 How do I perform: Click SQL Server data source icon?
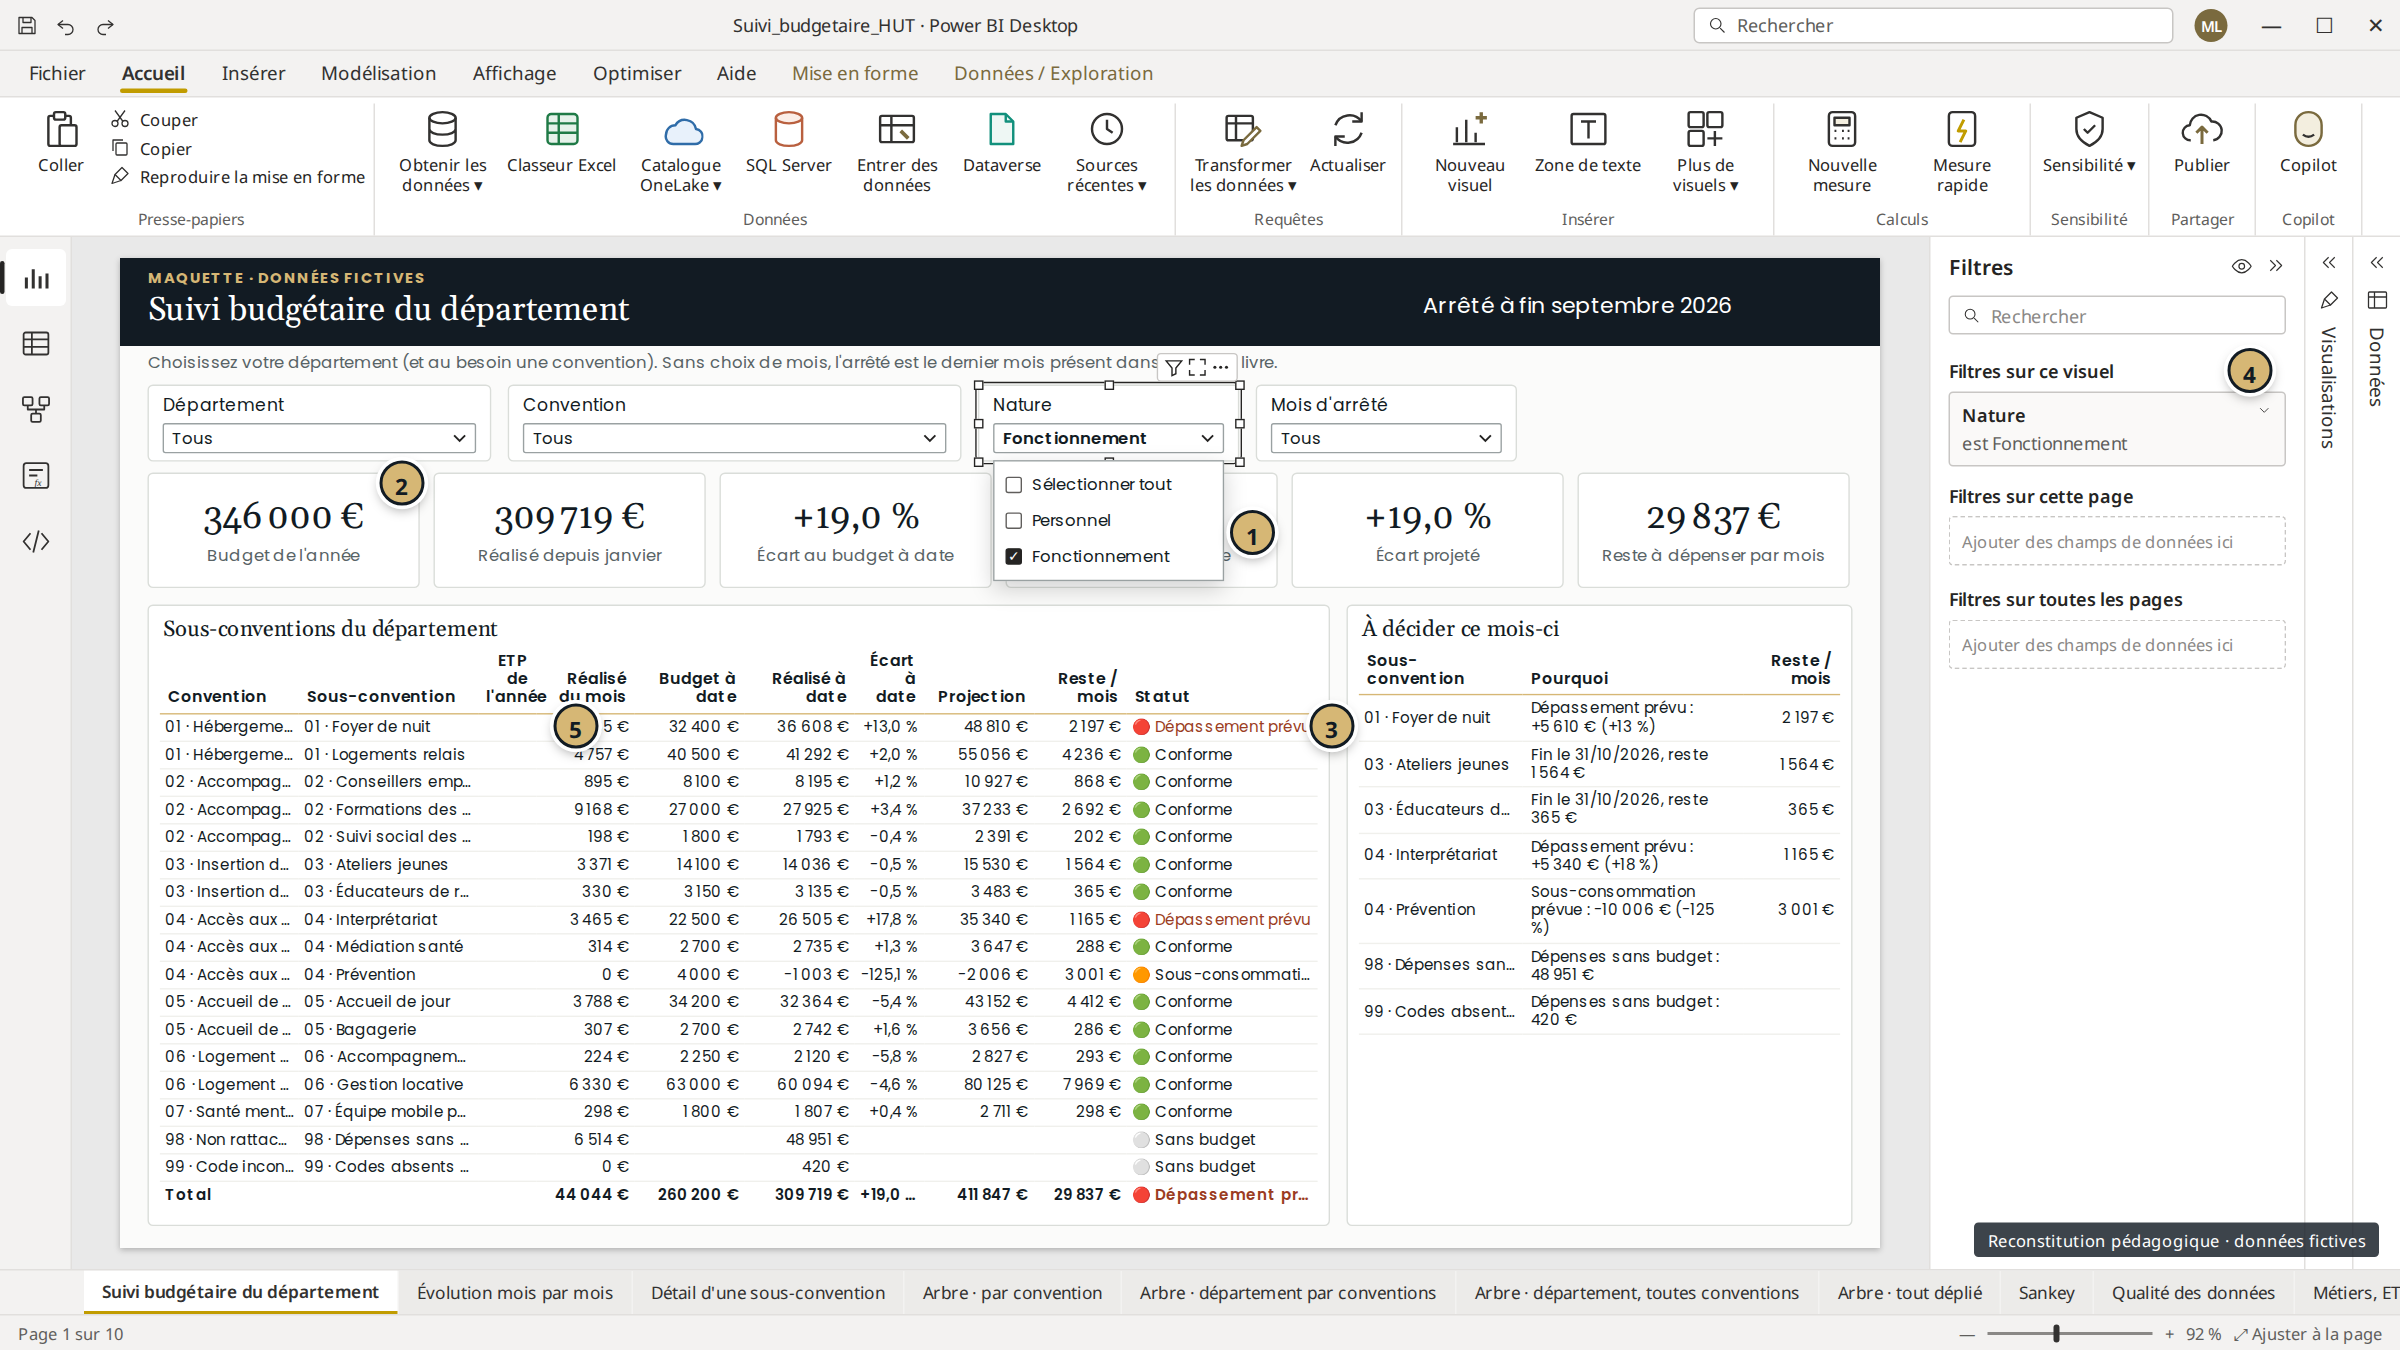pyautogui.click(x=788, y=129)
